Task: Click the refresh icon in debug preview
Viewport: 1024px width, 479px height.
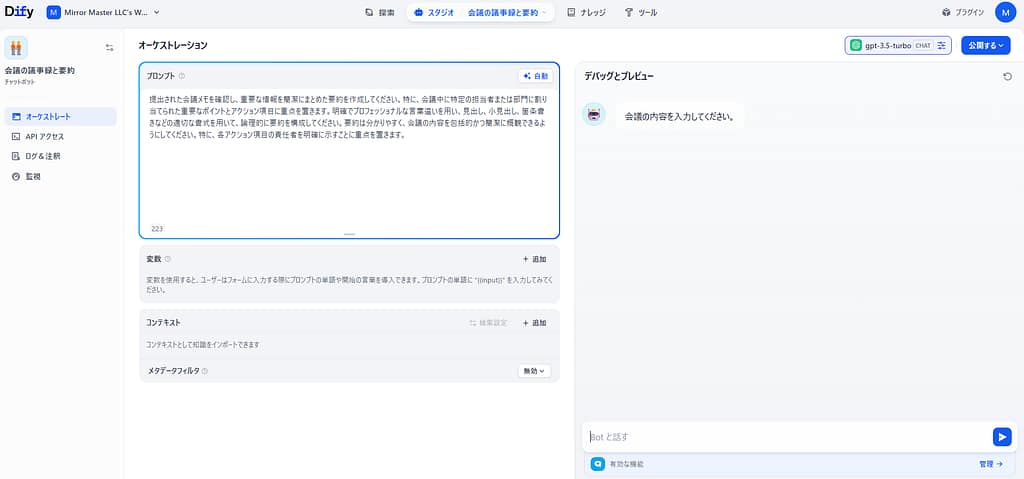Action: [x=1007, y=76]
